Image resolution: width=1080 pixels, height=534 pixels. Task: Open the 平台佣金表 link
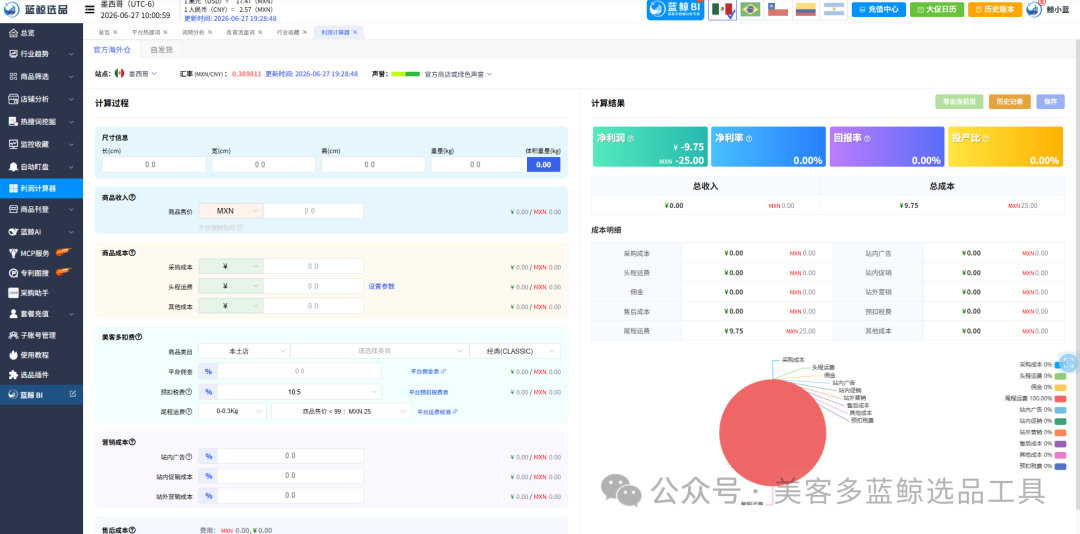[x=428, y=371]
